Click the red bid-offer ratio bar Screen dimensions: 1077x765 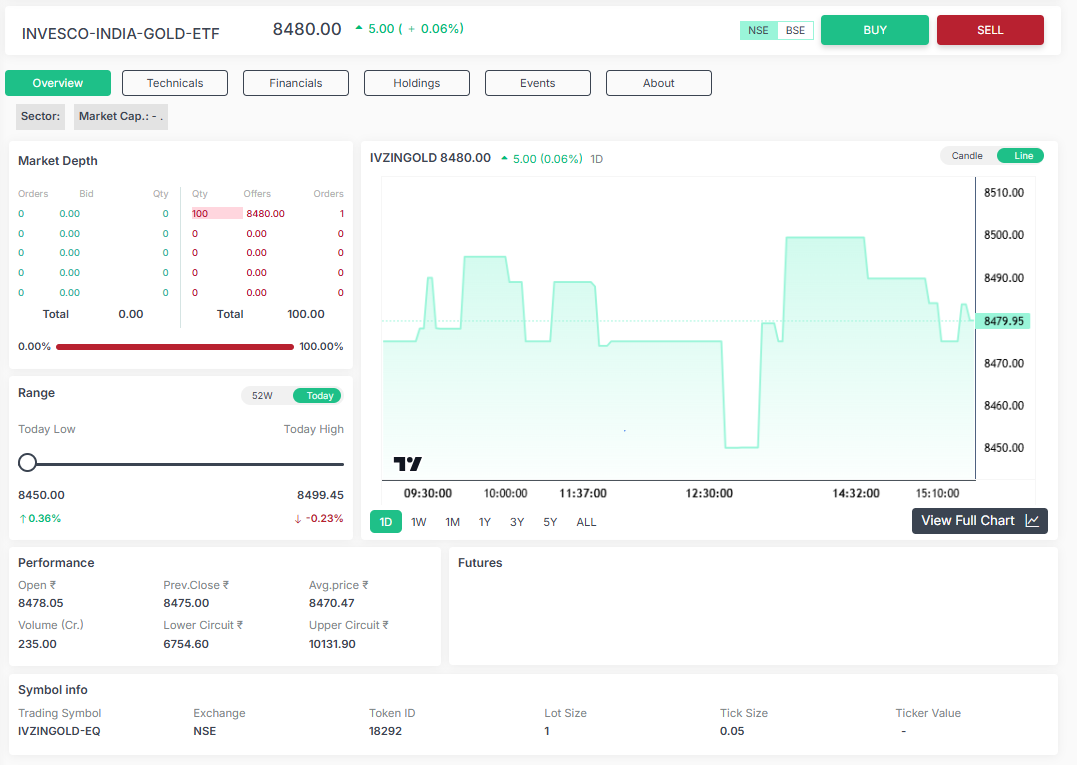(x=175, y=347)
